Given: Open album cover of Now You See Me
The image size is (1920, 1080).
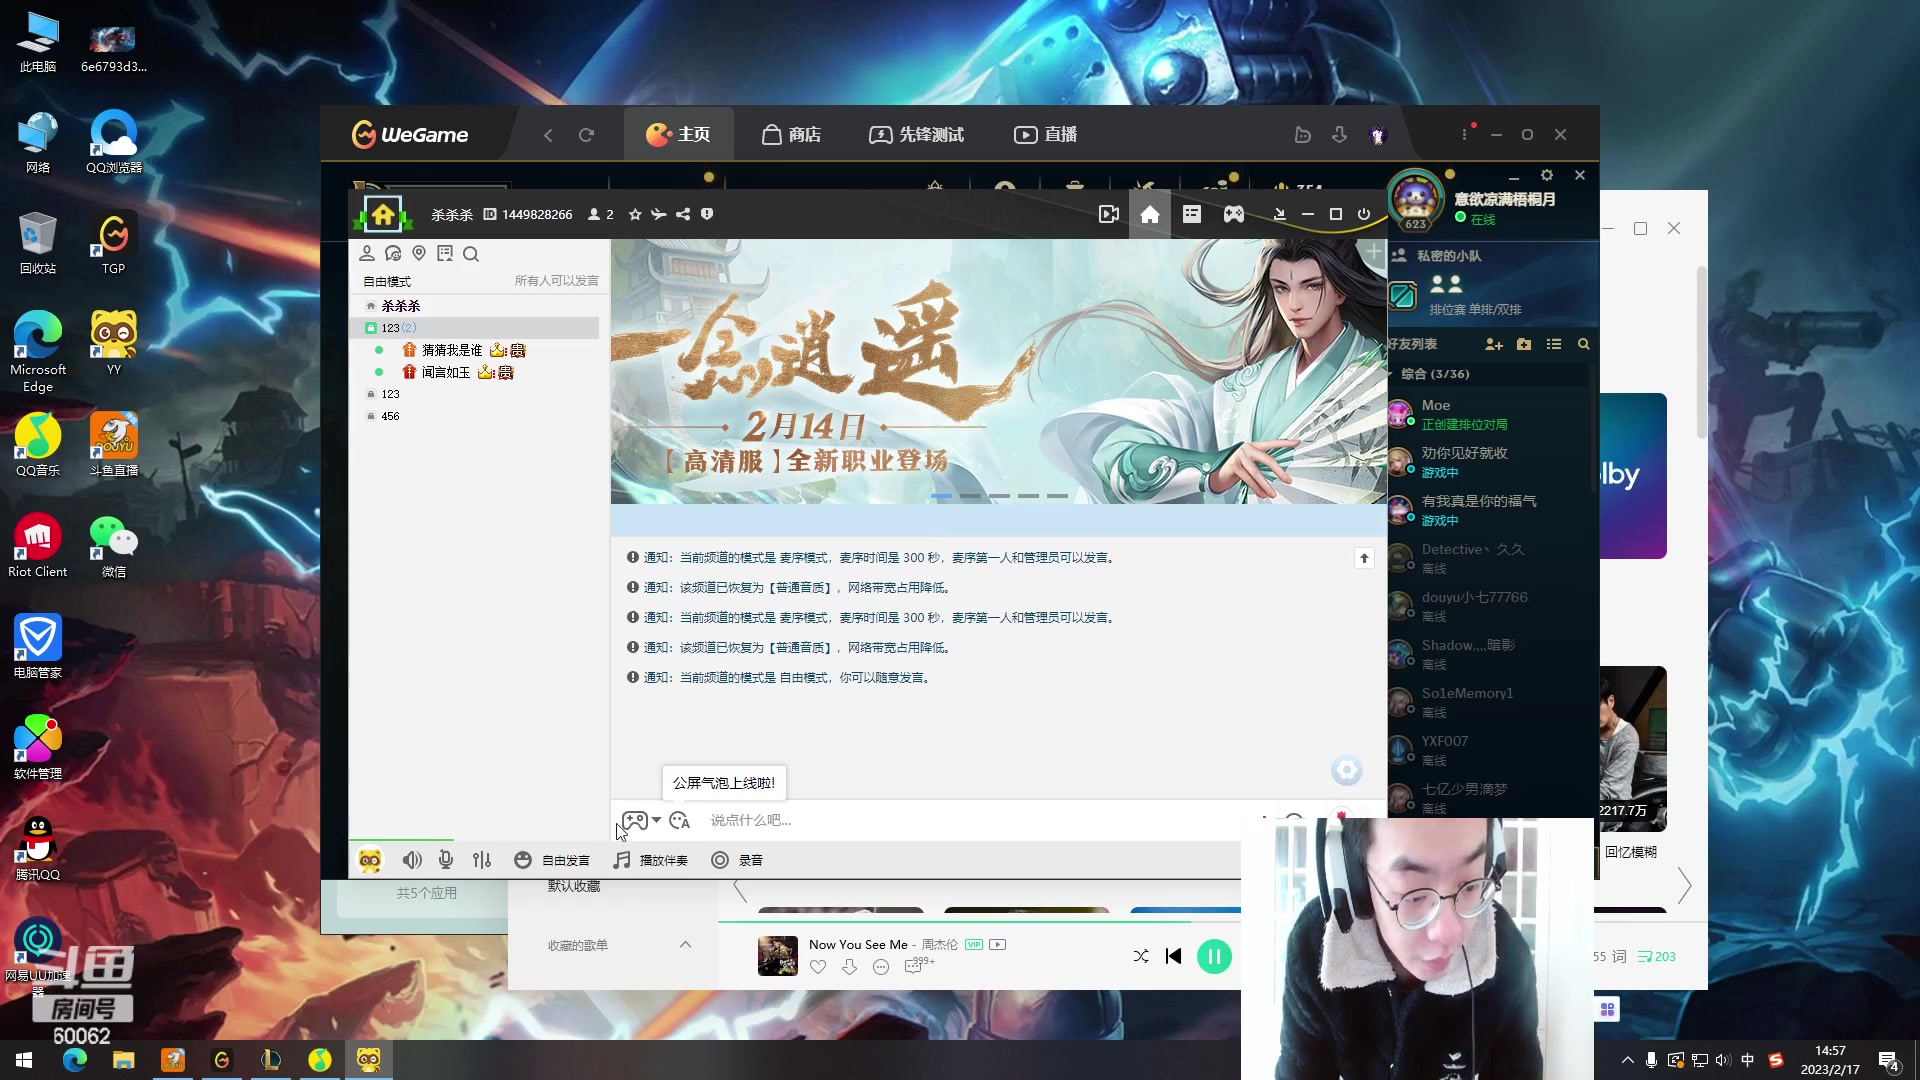Looking at the screenshot, I should pos(778,956).
